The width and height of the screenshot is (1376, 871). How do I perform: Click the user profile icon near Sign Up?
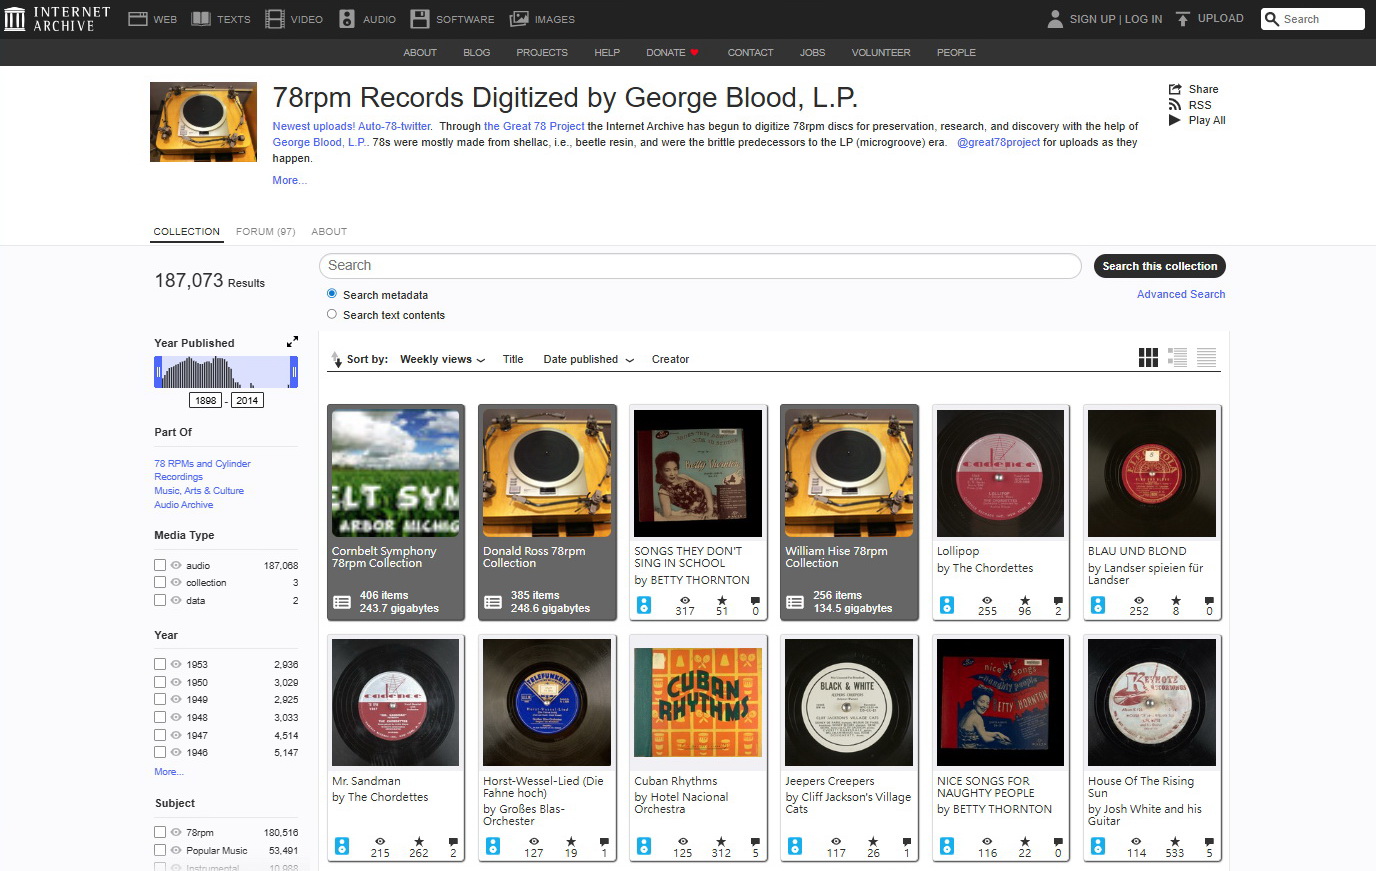(x=1055, y=19)
